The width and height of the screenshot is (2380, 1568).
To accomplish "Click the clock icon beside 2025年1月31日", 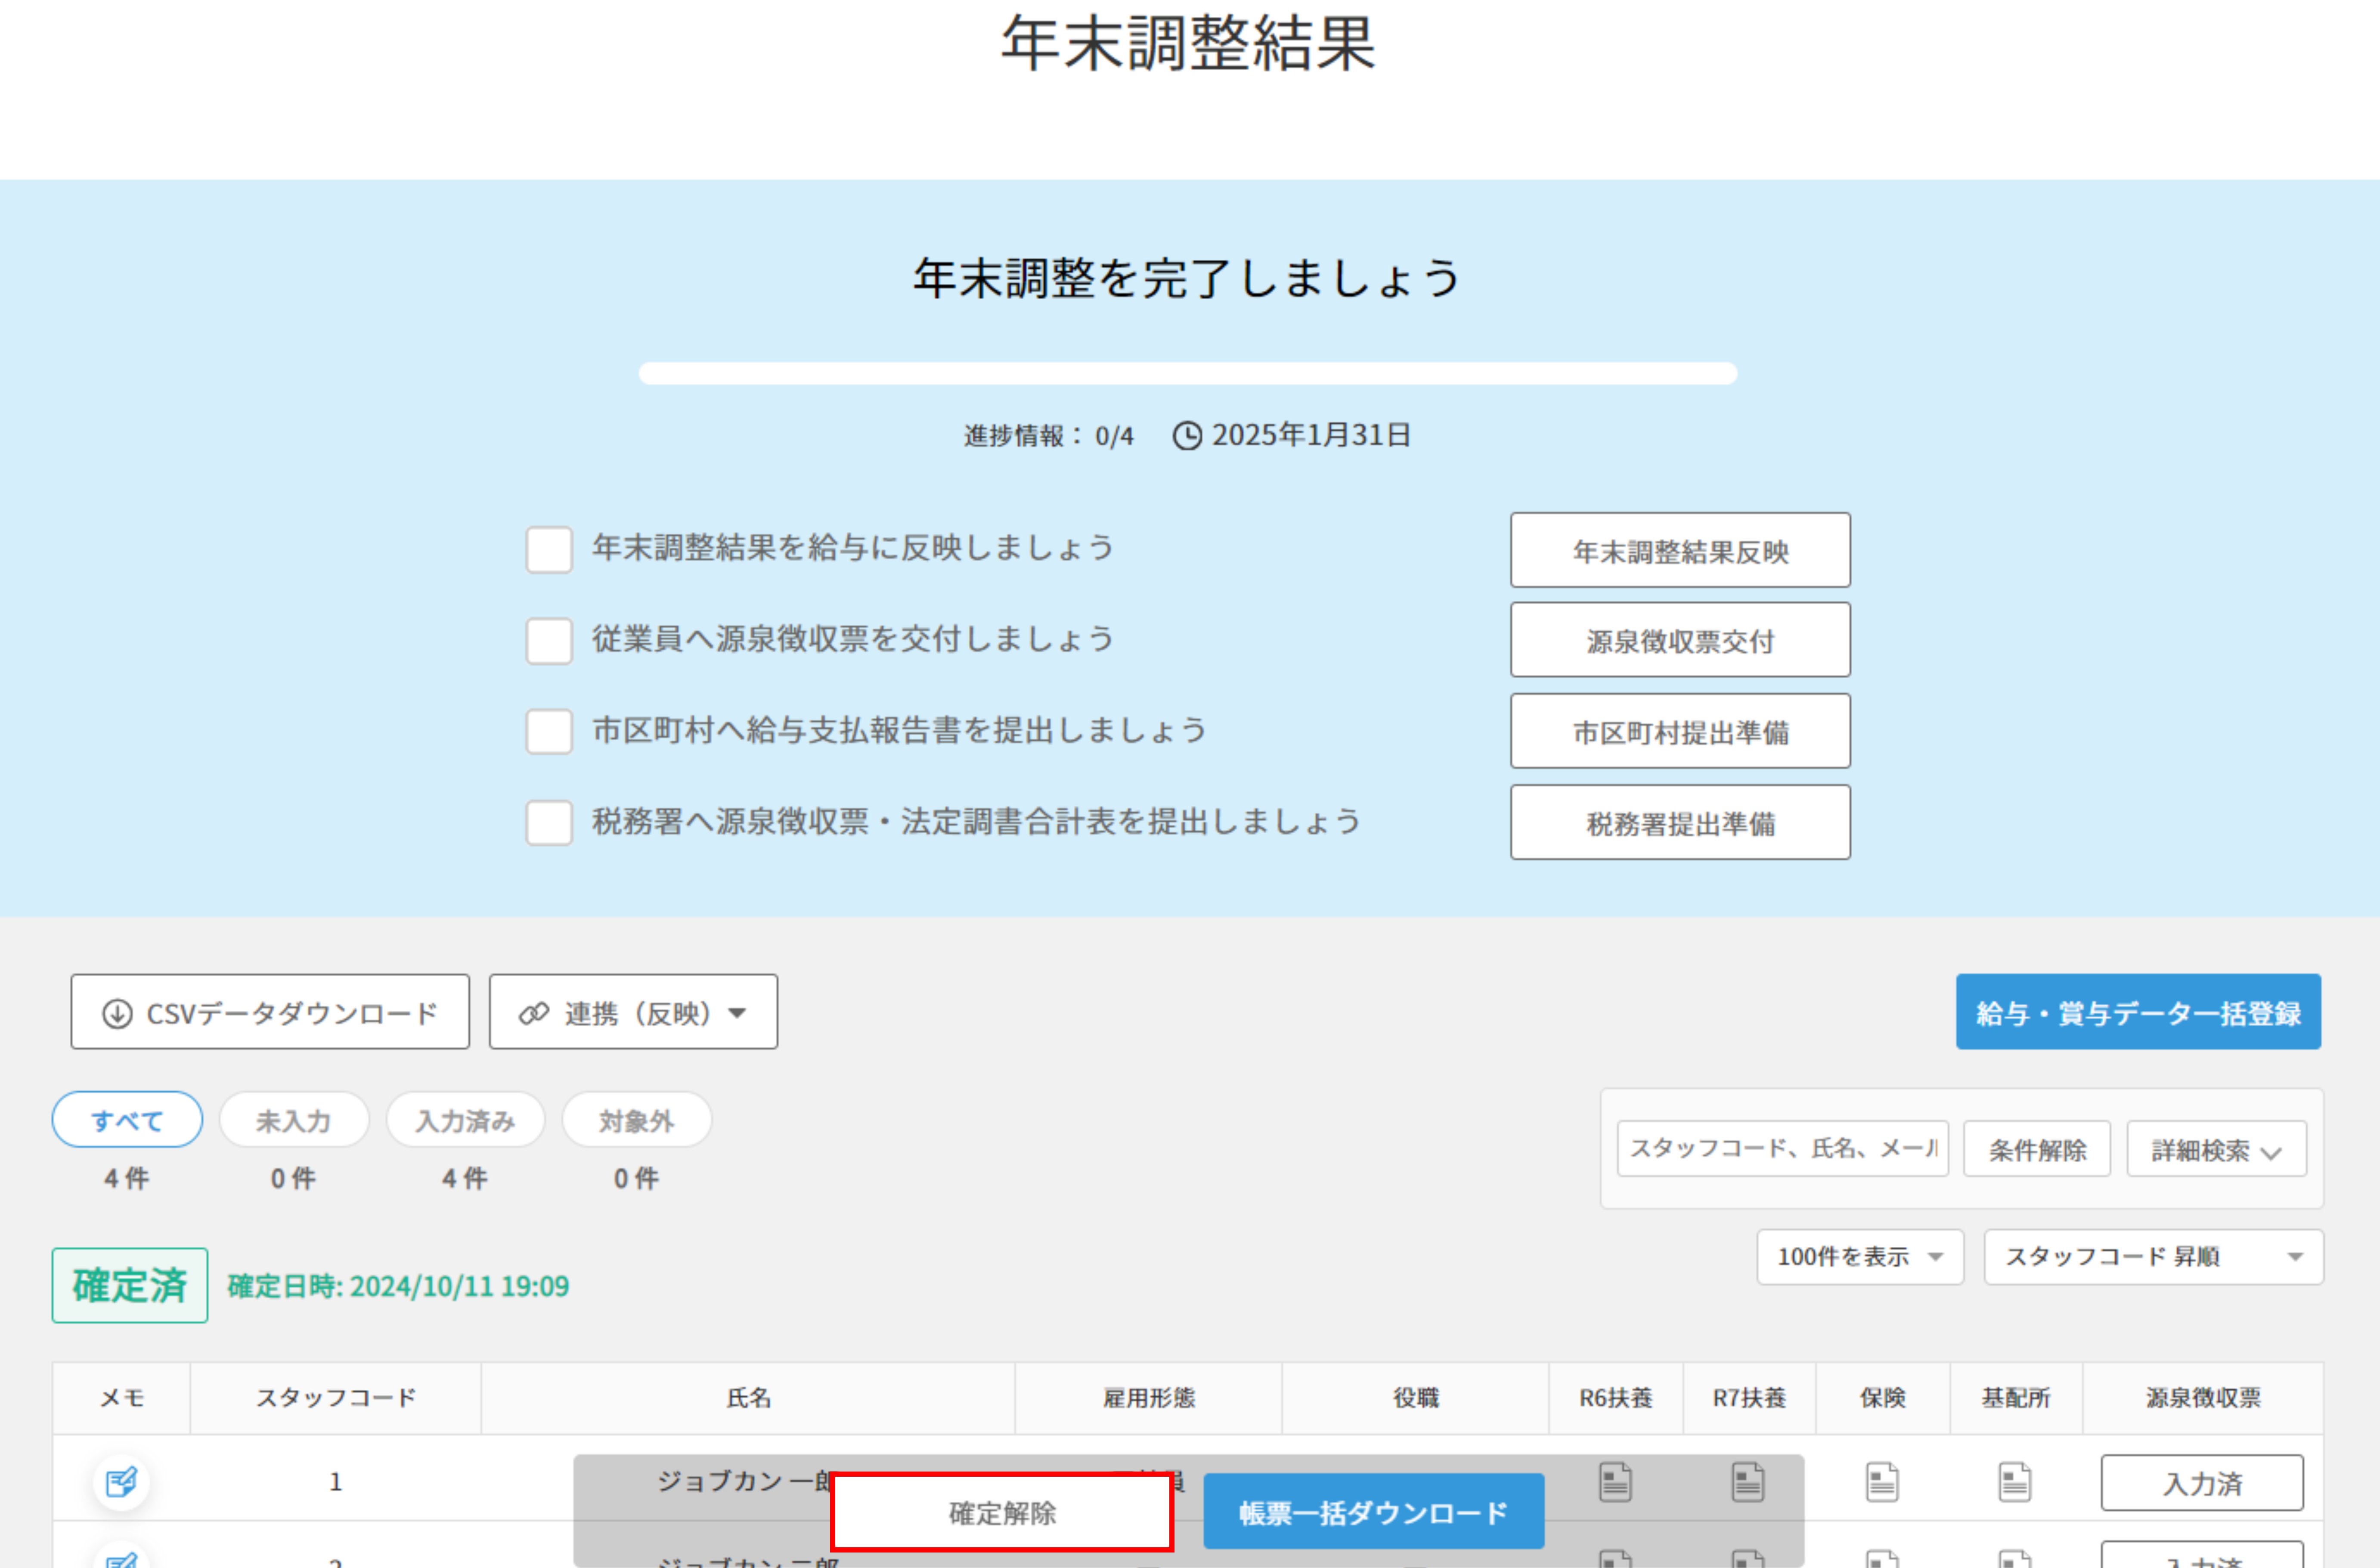I will pyautogui.click(x=1187, y=436).
